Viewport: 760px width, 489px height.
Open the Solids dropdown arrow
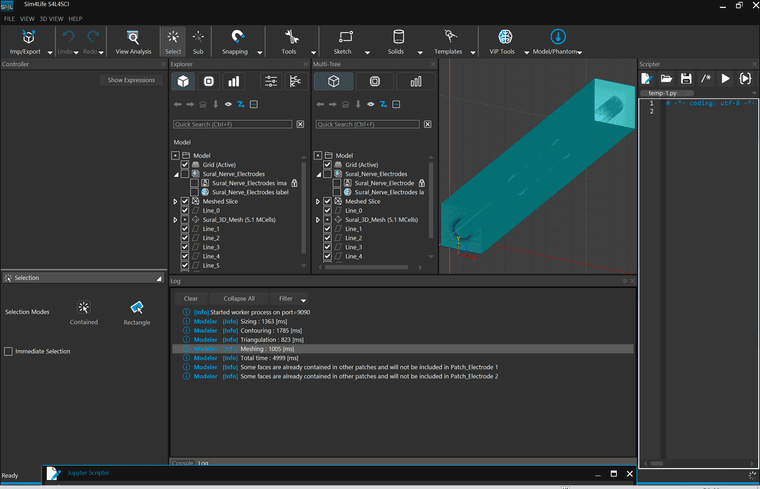pyautogui.click(x=420, y=52)
